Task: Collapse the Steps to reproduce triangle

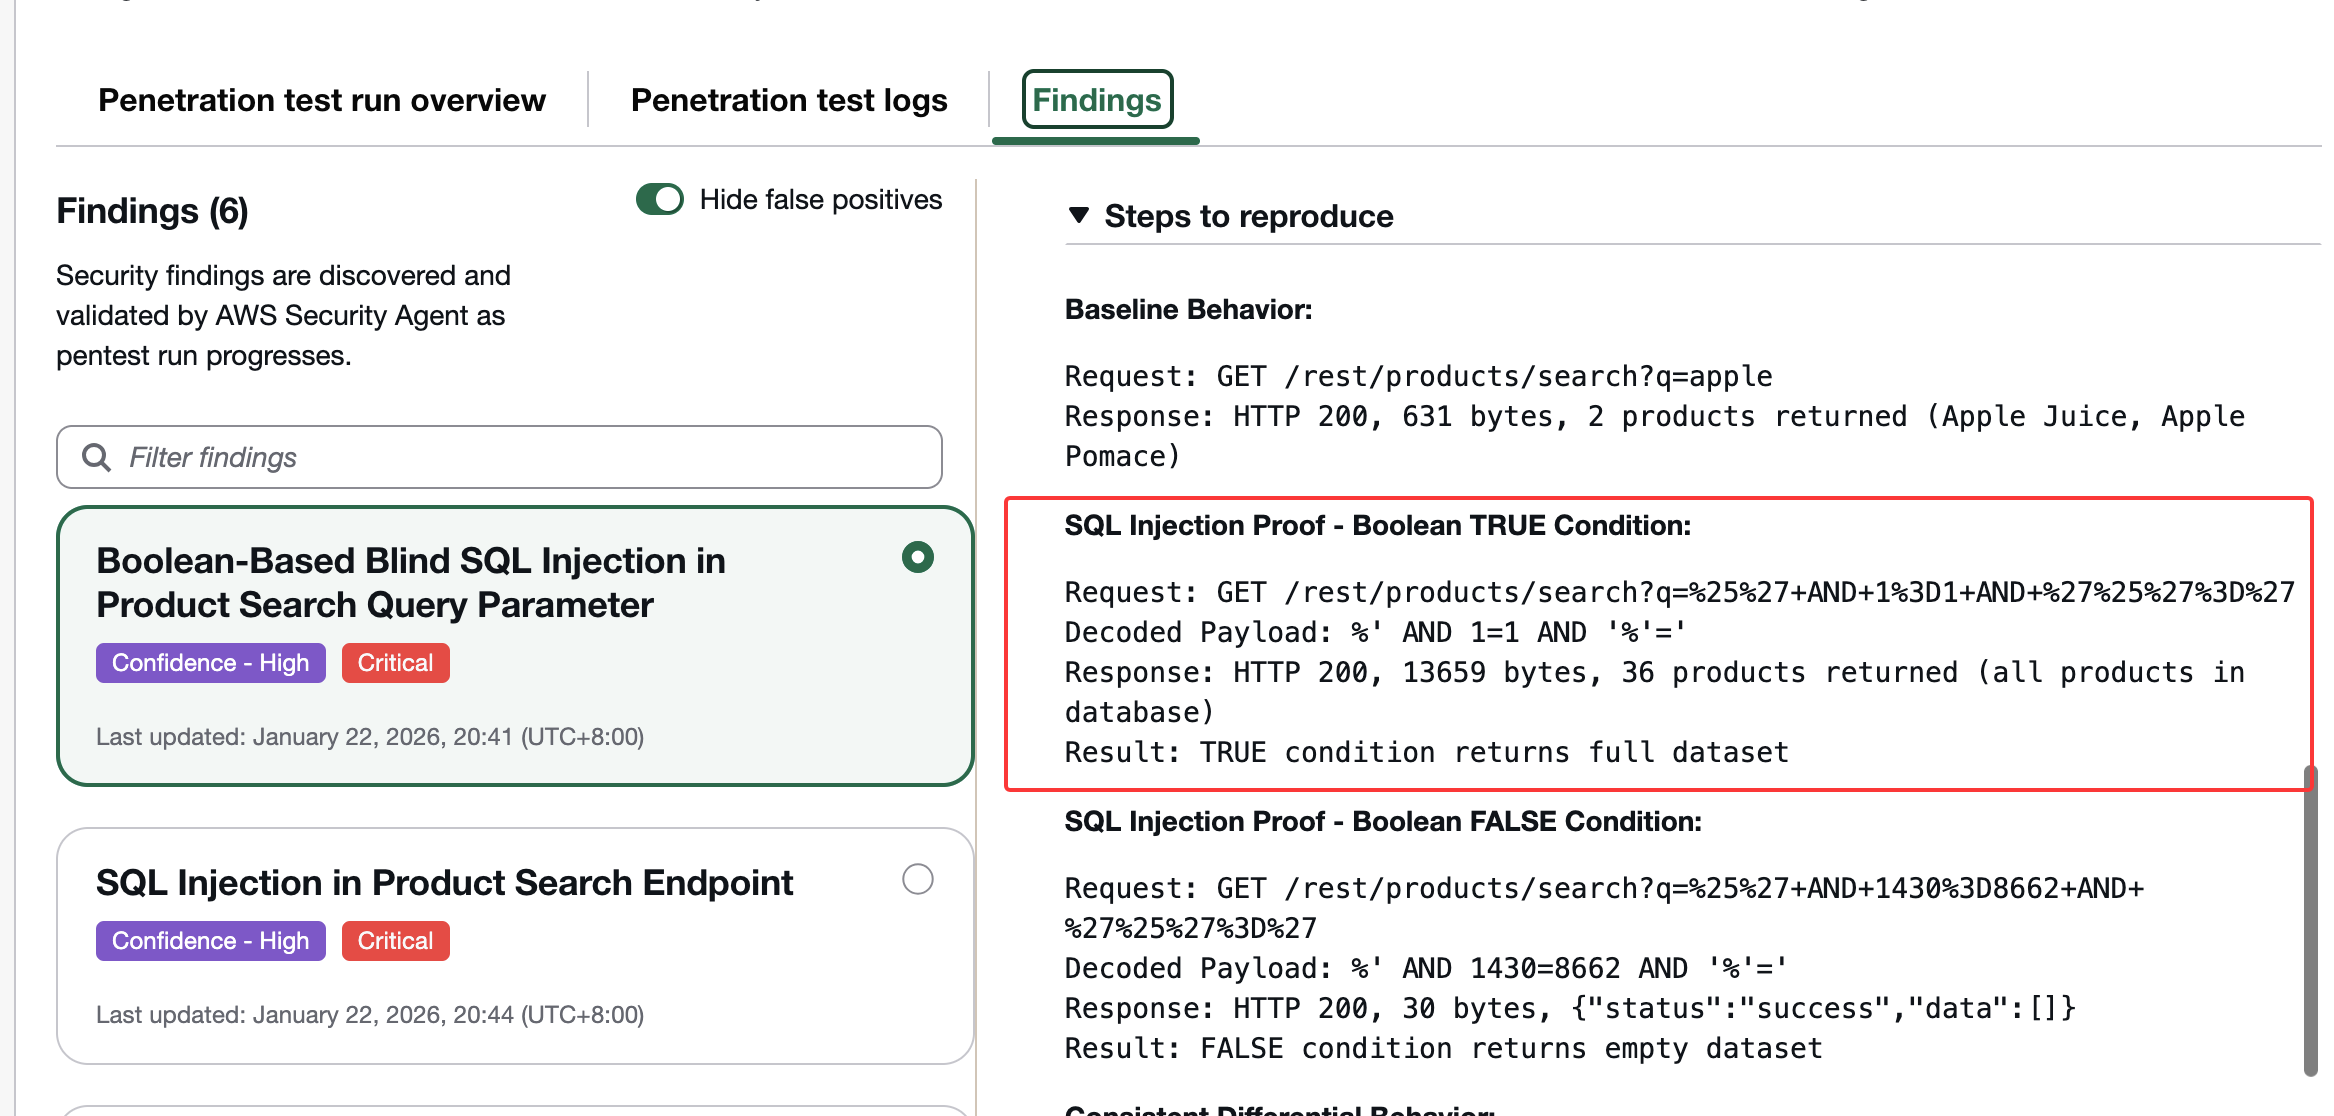Action: pos(1078,215)
